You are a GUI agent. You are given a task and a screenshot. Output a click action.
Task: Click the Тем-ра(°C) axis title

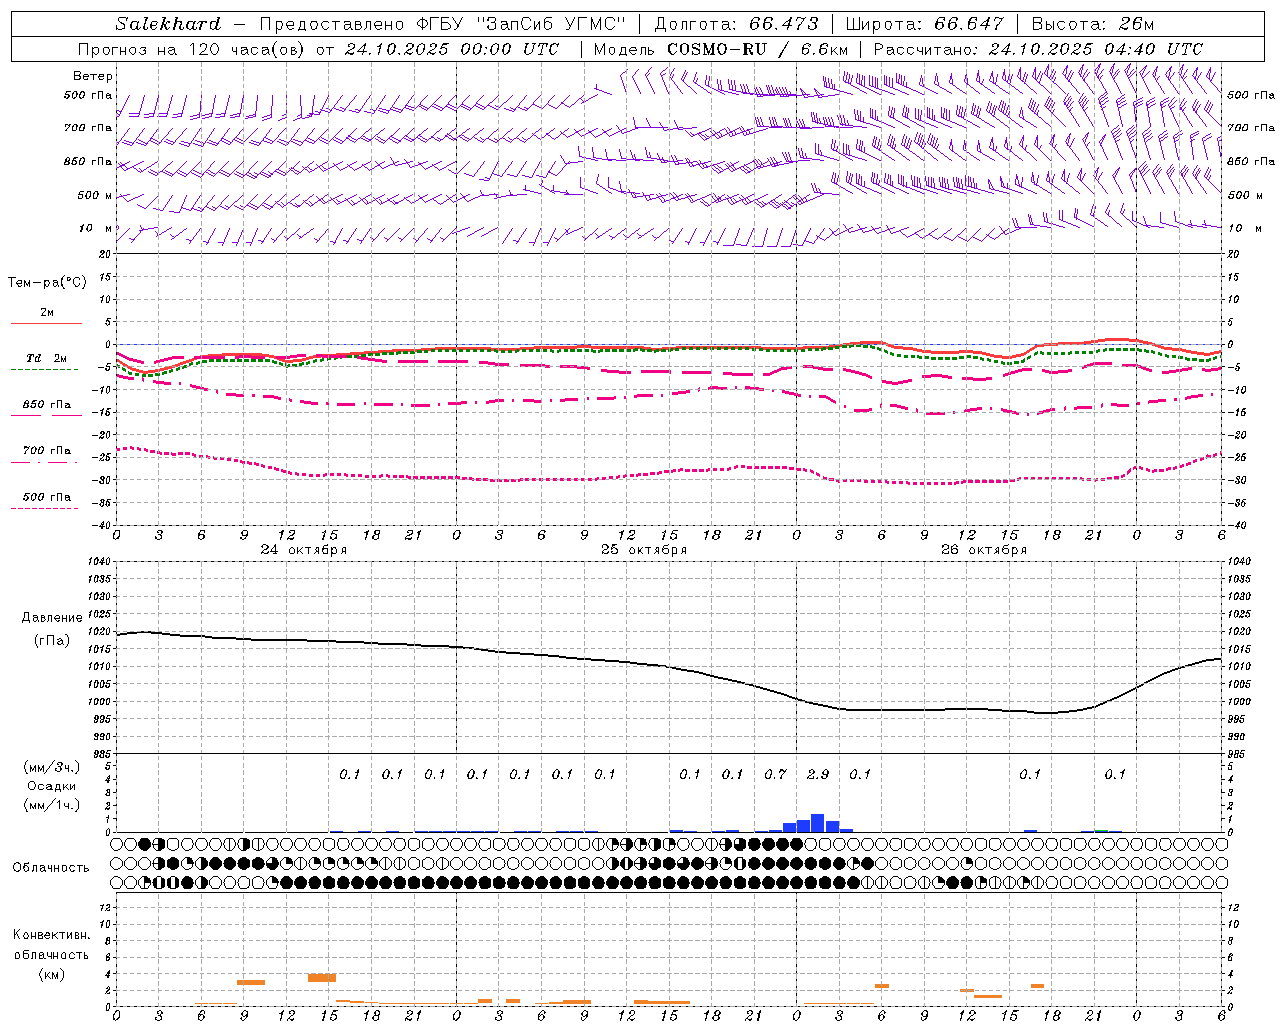coord(48,283)
